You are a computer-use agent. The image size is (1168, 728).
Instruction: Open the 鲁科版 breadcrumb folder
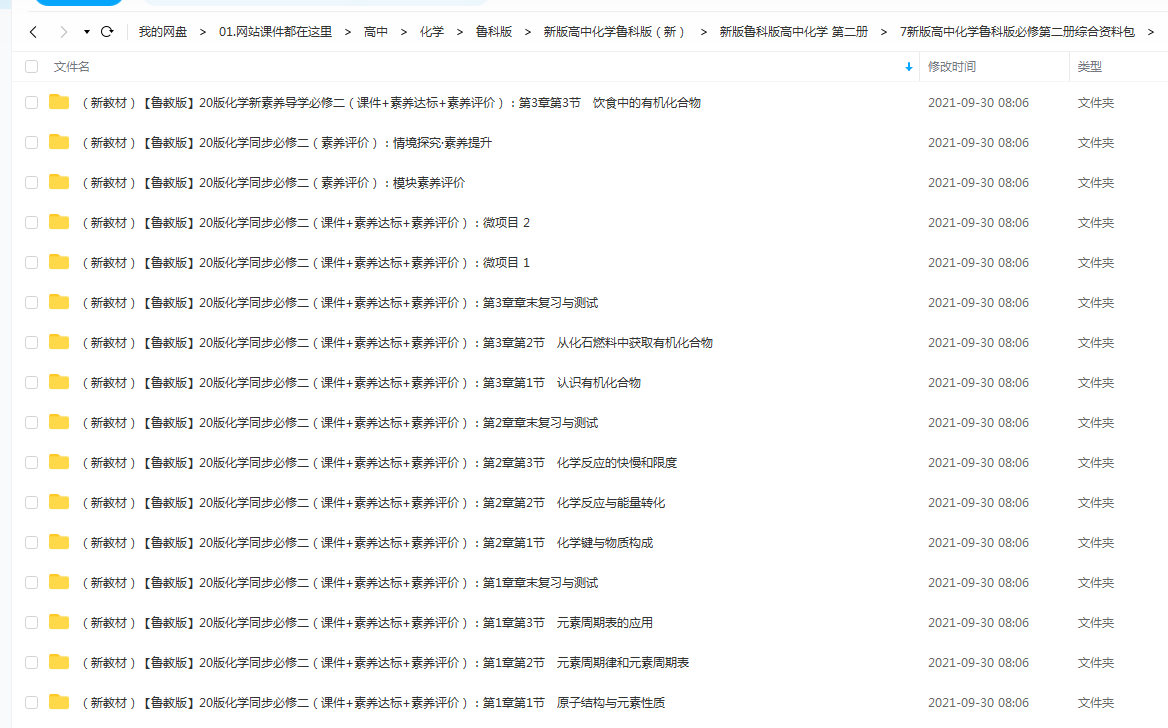pyautogui.click(x=494, y=32)
